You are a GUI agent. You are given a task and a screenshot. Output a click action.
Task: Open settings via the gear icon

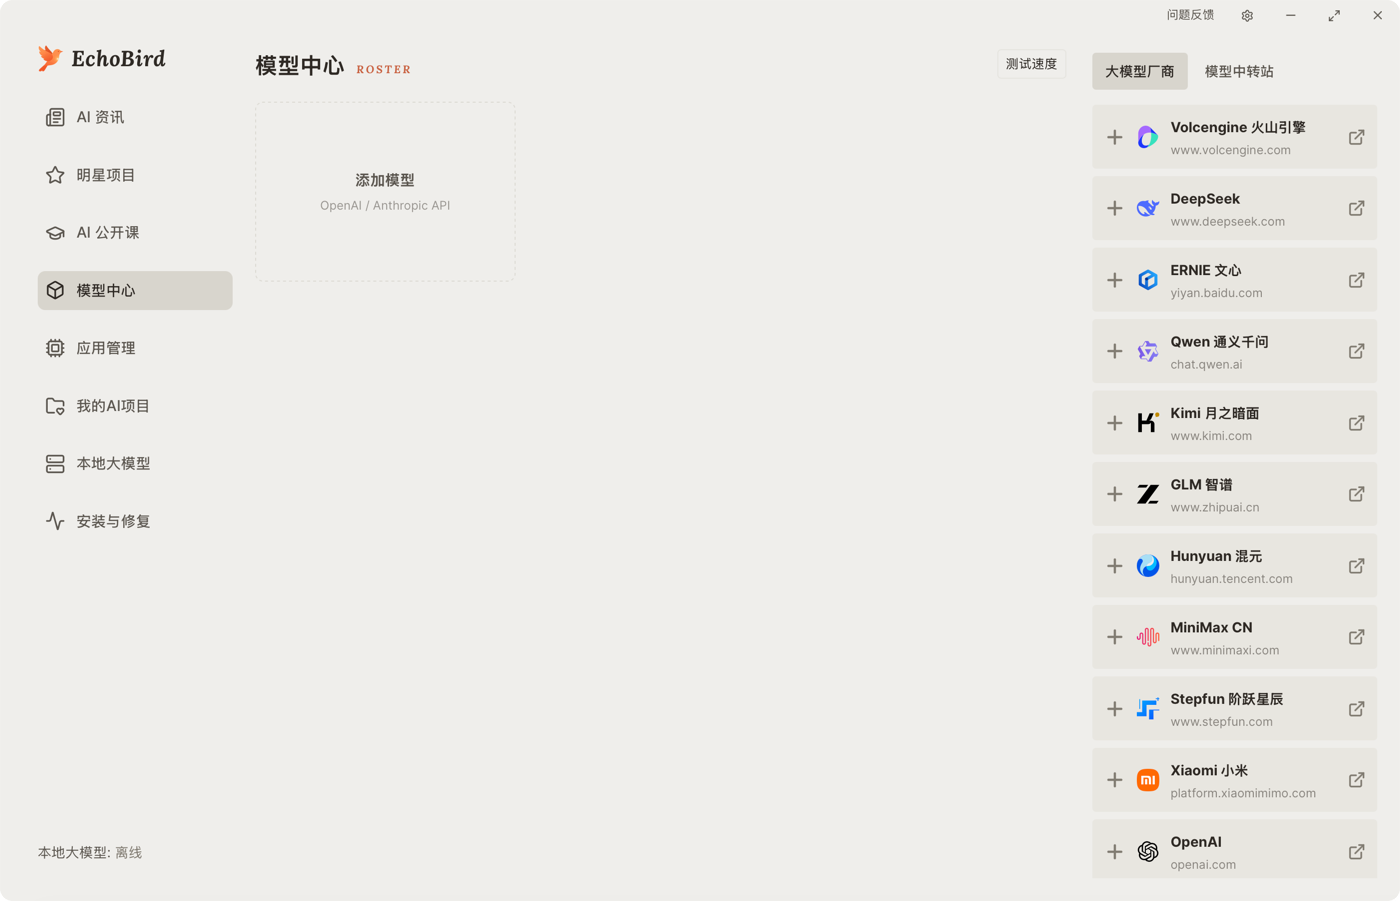click(1247, 16)
